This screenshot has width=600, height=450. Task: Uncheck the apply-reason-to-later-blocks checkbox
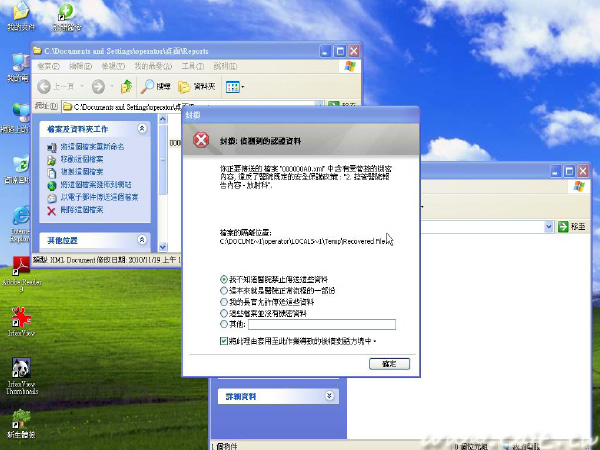(224, 341)
